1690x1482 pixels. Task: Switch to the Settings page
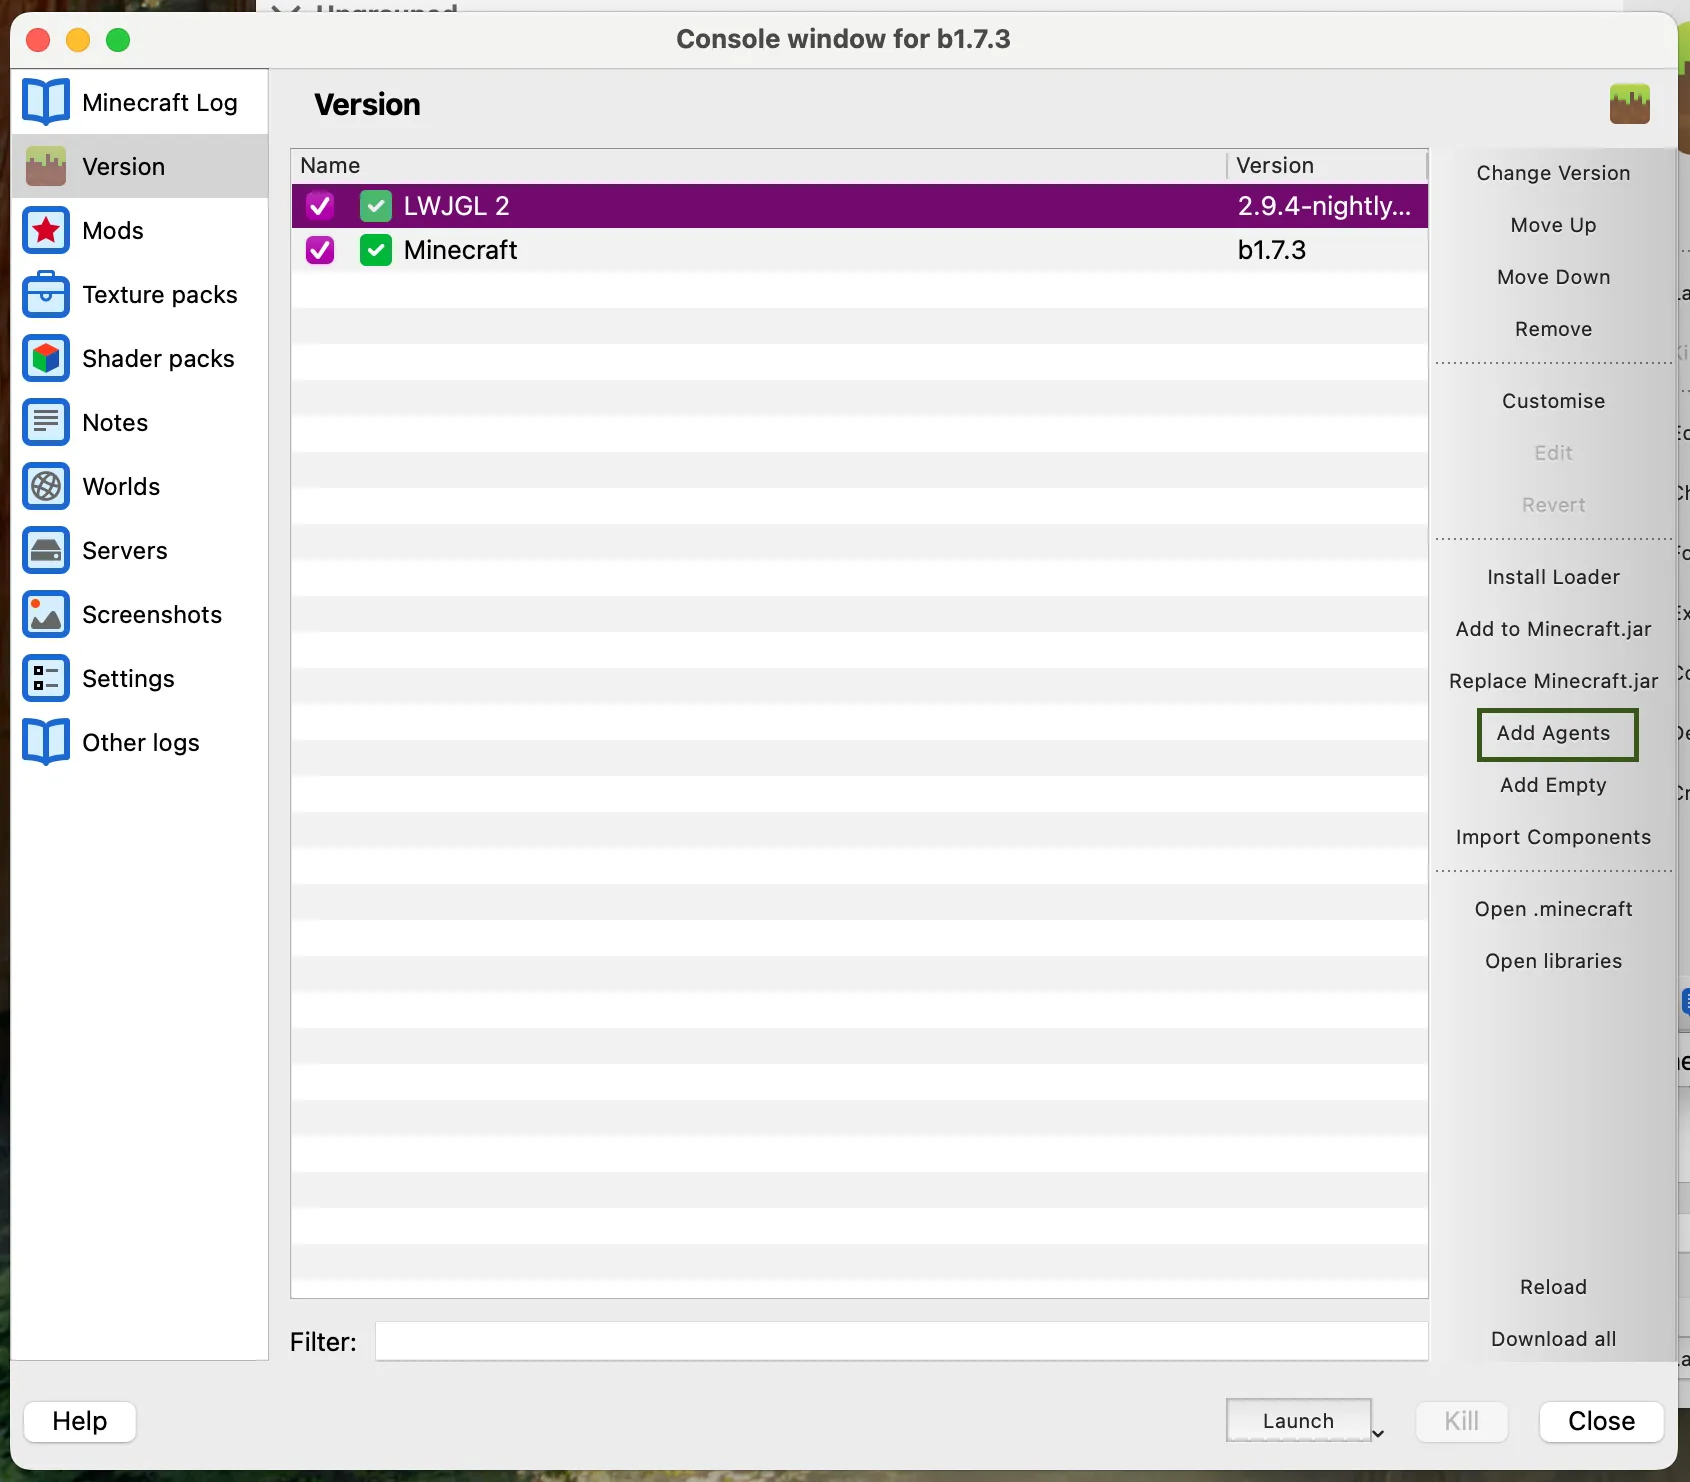[x=128, y=678]
